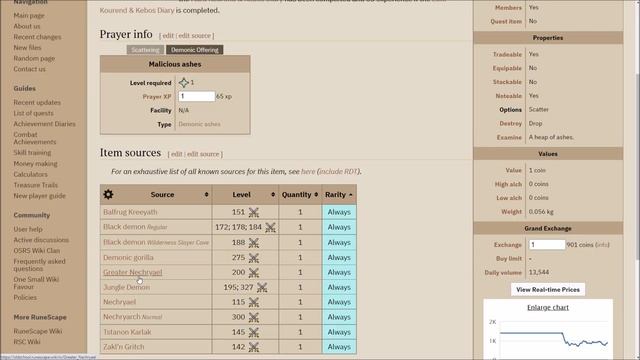The image size is (640, 360).
Task: Open Treasure Trails sidebar link
Action: coord(36,185)
